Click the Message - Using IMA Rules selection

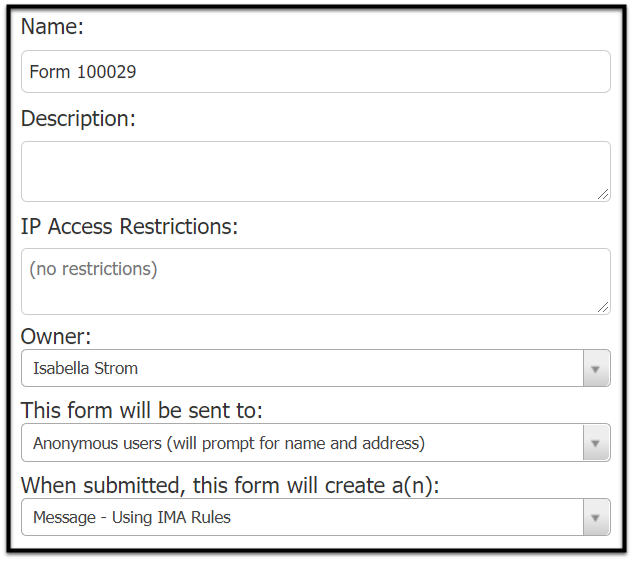pyautogui.click(x=132, y=517)
